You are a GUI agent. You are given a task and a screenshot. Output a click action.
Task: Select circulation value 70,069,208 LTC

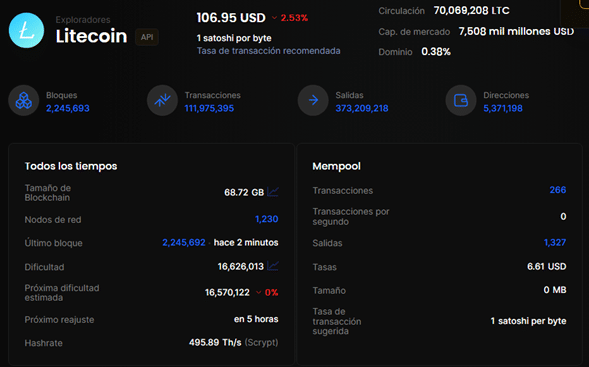[471, 11]
